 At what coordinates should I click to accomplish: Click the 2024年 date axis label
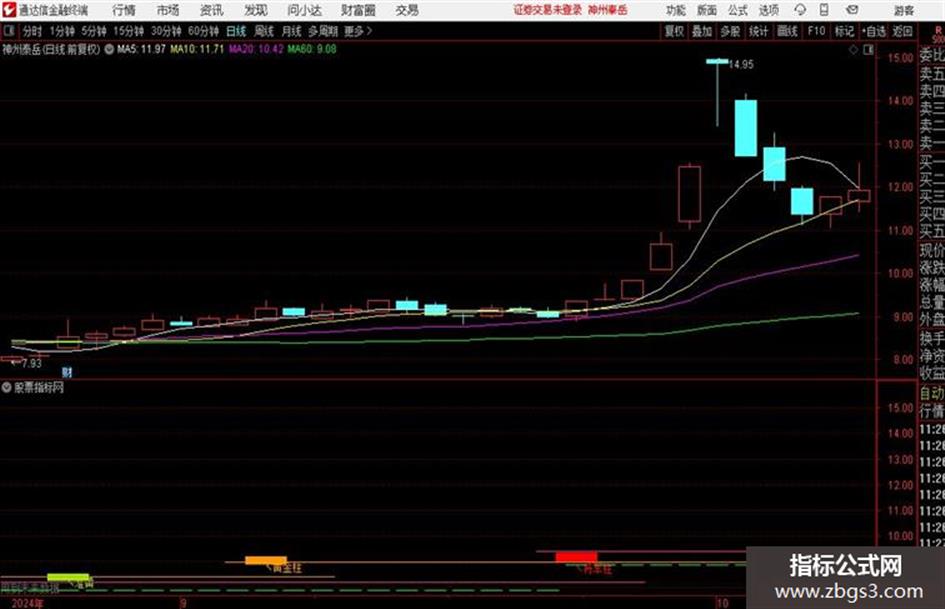[x=27, y=603]
